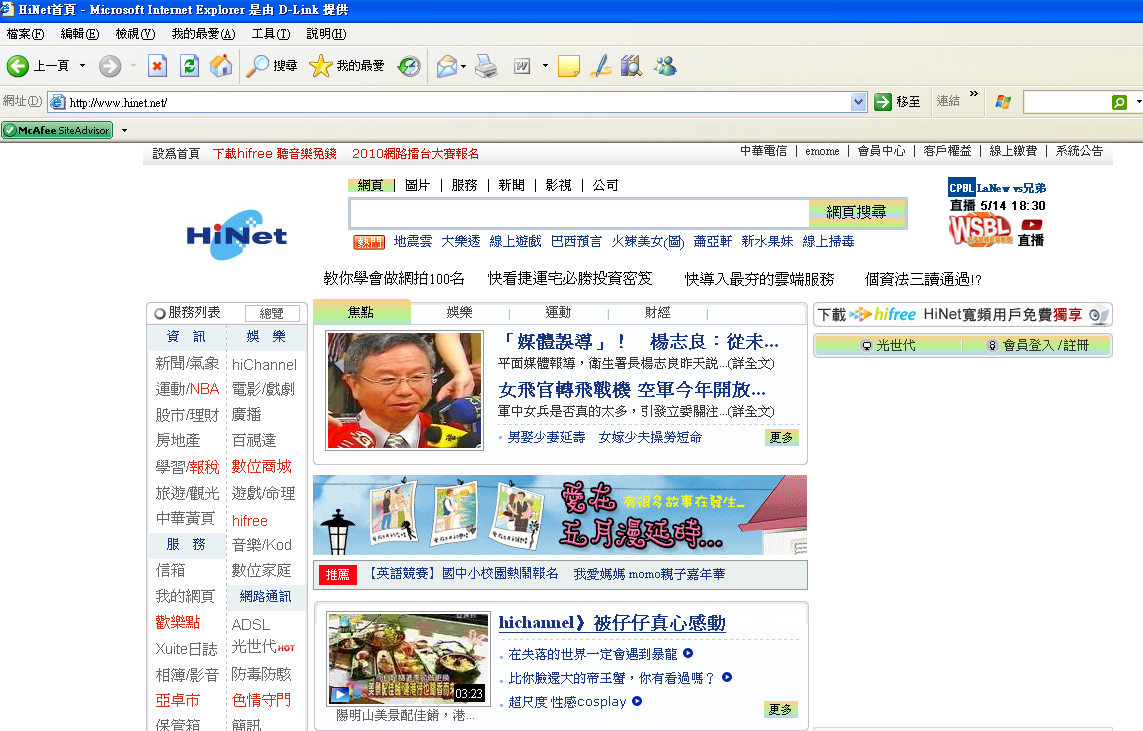The width and height of the screenshot is (1143, 731).
Task: Click the toolbar search text field
Action: (1066, 103)
